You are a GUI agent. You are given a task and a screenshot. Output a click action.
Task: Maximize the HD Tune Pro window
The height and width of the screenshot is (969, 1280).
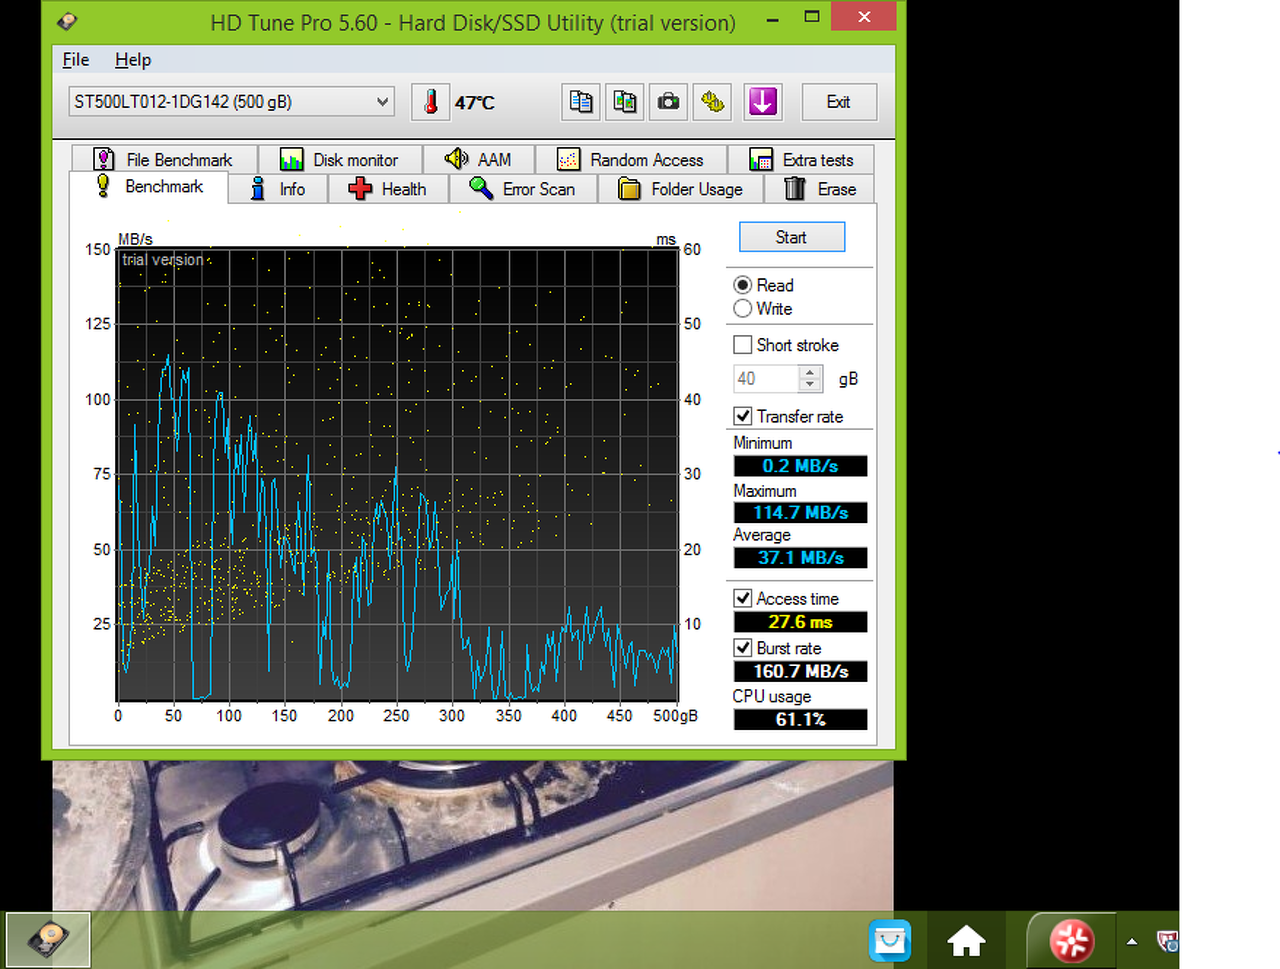(812, 17)
